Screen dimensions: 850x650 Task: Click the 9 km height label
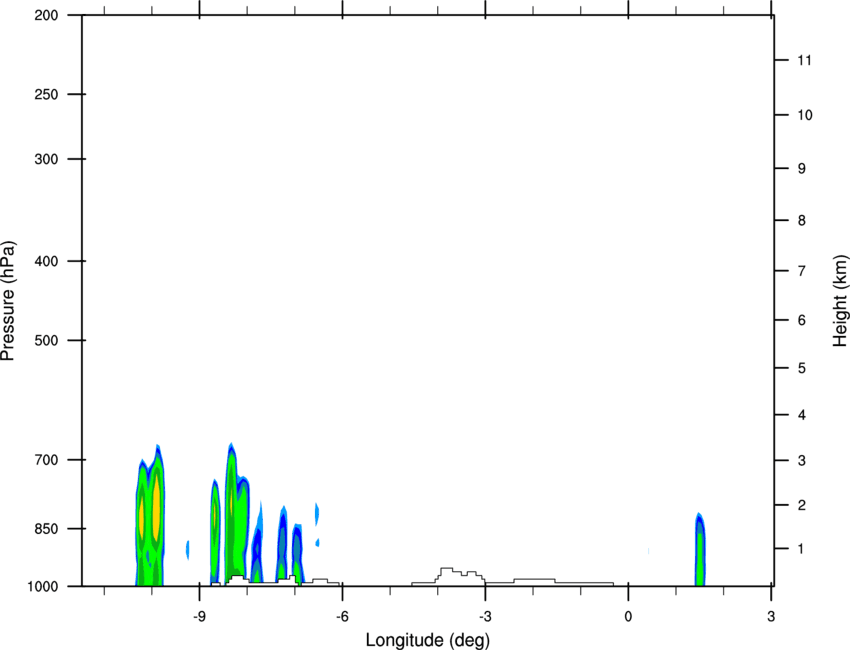click(x=802, y=169)
